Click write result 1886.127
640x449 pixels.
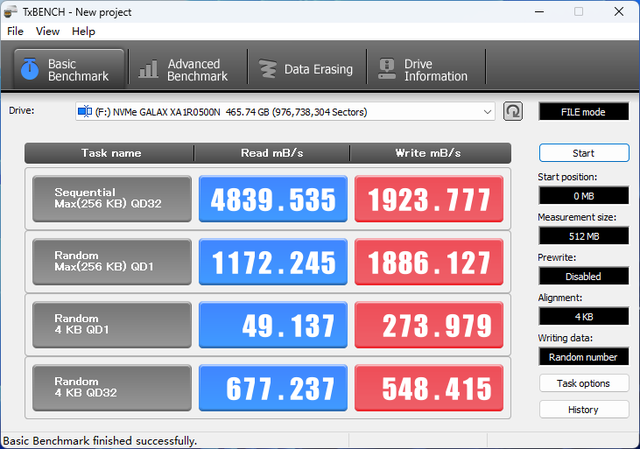pyautogui.click(x=429, y=262)
